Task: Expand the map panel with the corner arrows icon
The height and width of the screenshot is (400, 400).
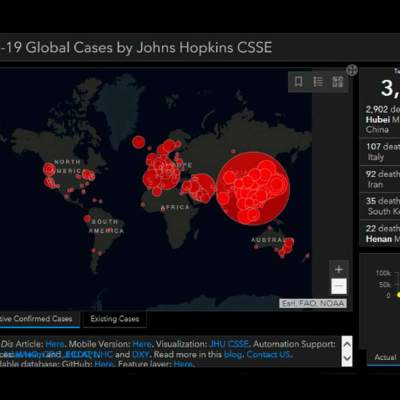Action: (352, 70)
